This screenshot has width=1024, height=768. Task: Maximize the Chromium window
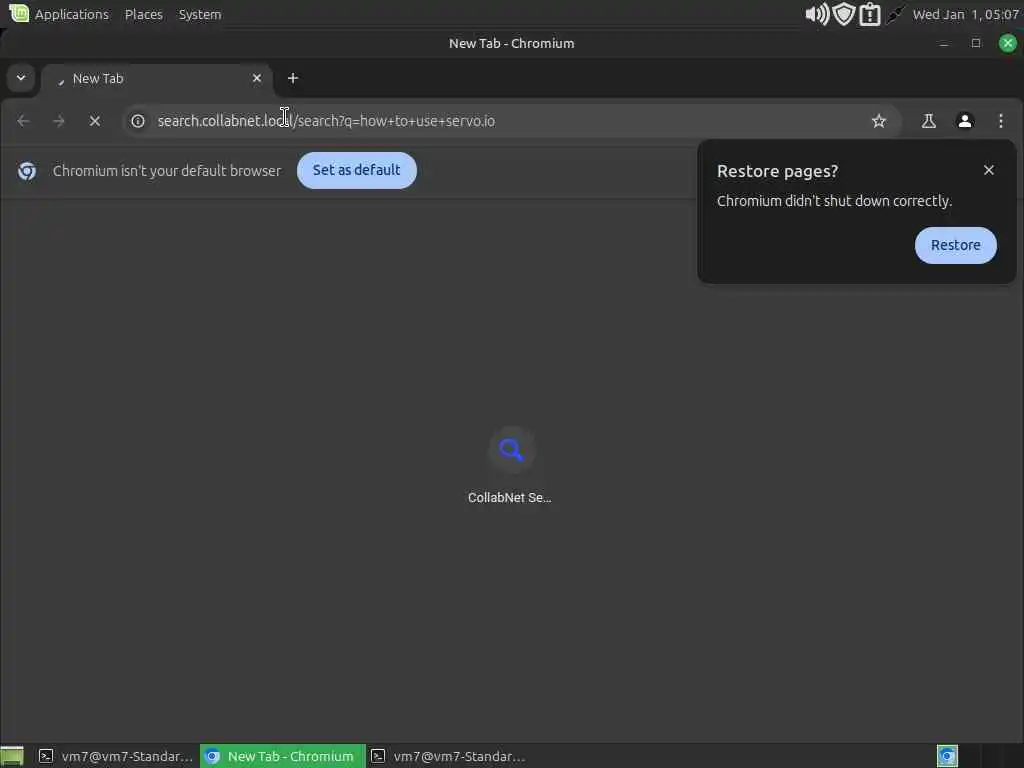[x=976, y=43]
